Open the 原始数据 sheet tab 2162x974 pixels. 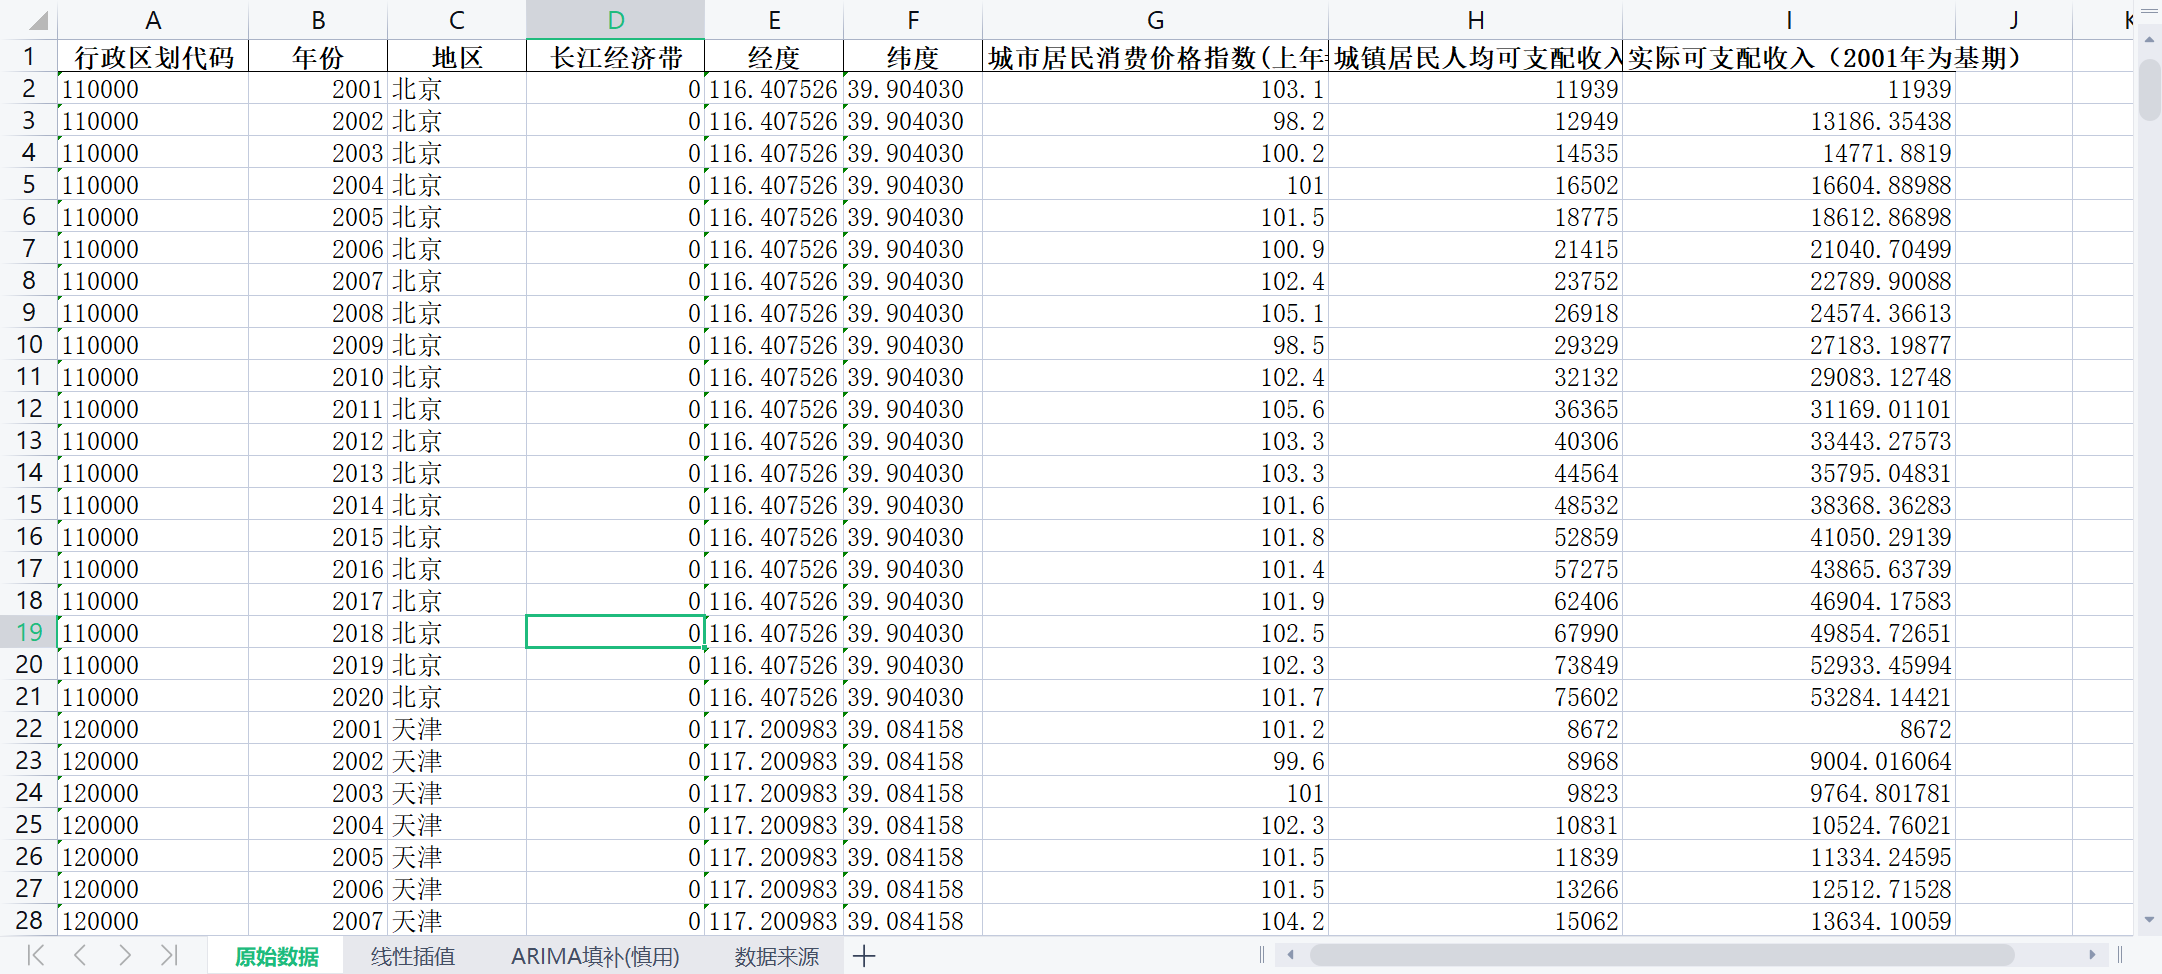(276, 957)
